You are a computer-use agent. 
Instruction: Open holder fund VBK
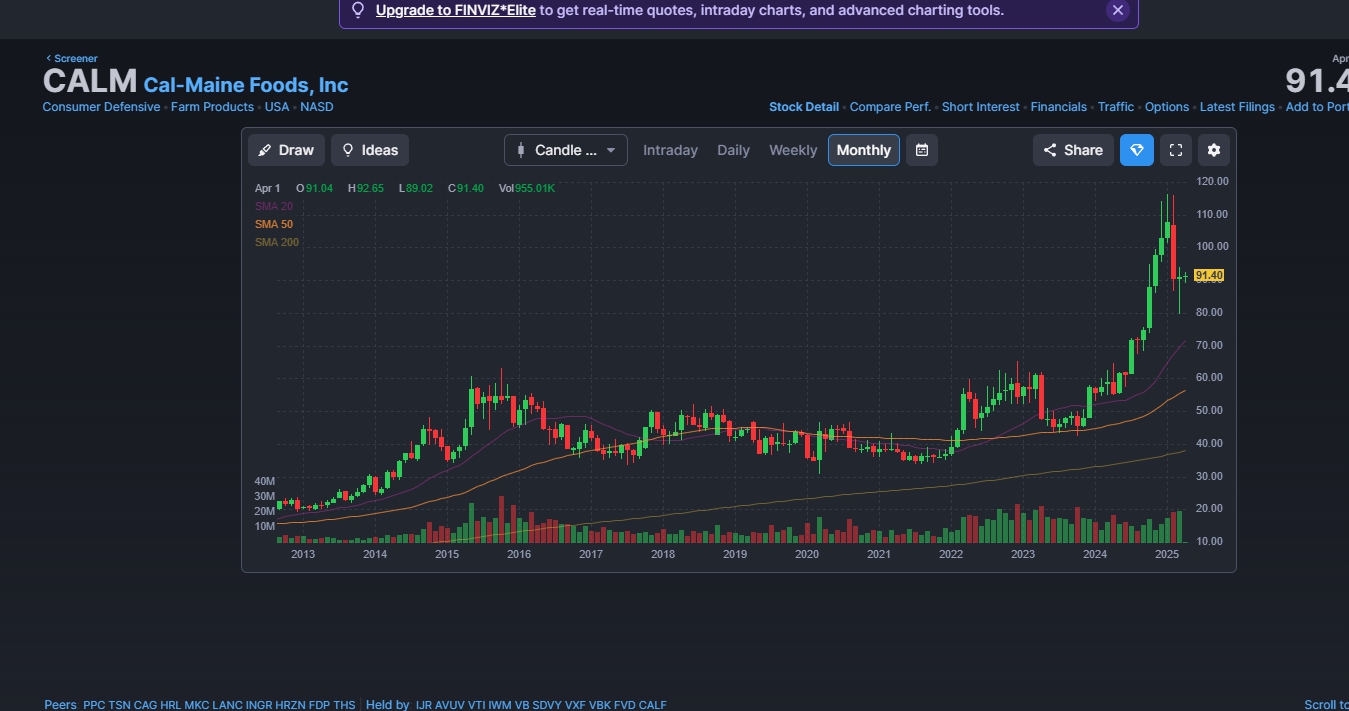click(601, 705)
